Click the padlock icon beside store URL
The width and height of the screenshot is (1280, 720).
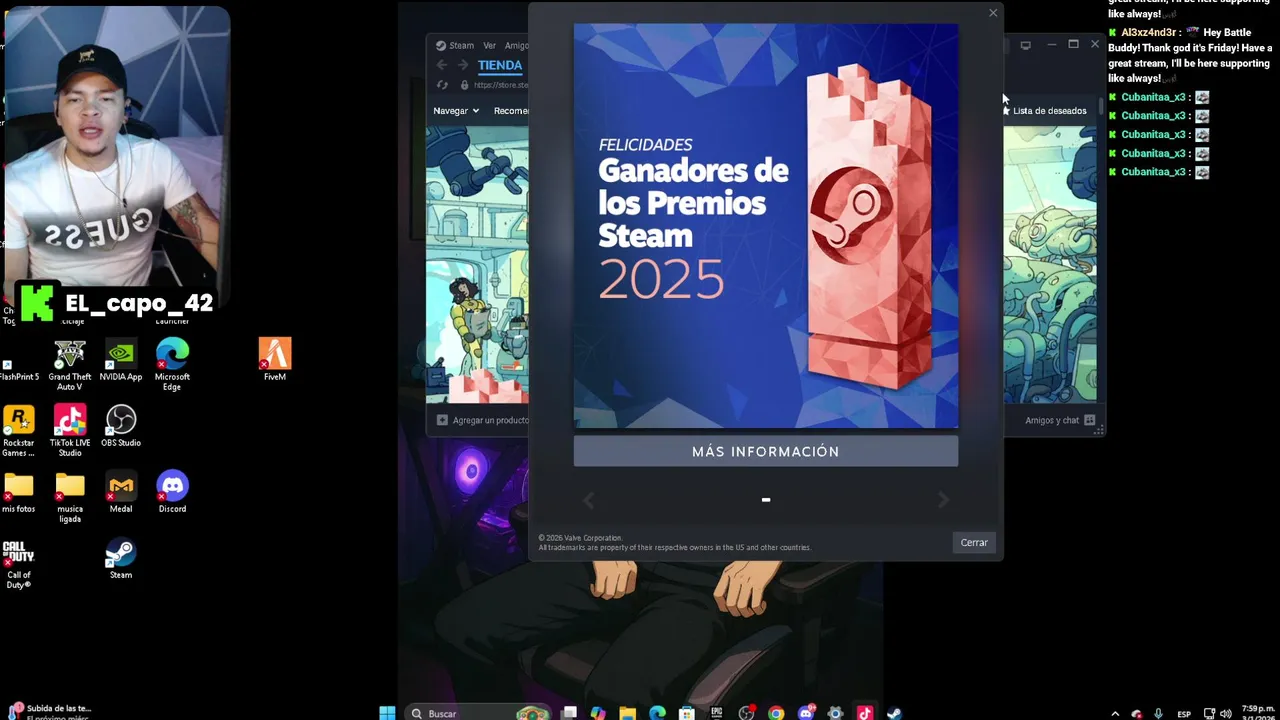tap(465, 85)
